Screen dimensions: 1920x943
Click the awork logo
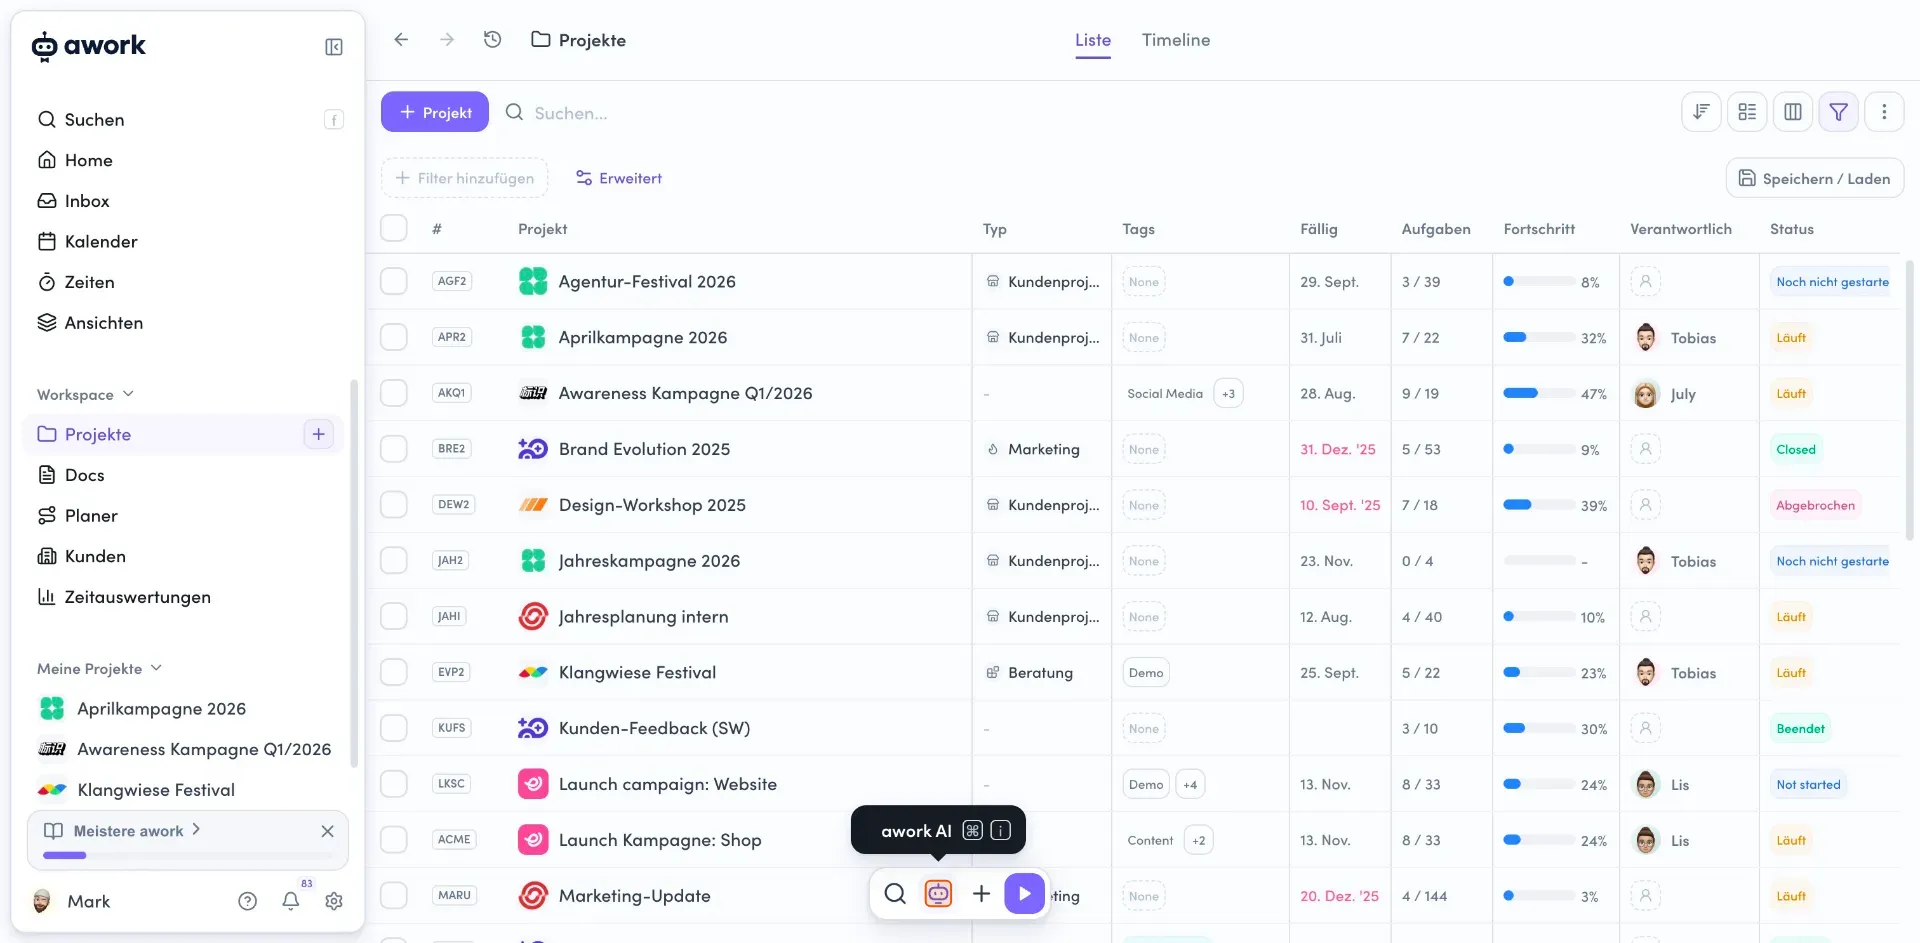coord(89,46)
